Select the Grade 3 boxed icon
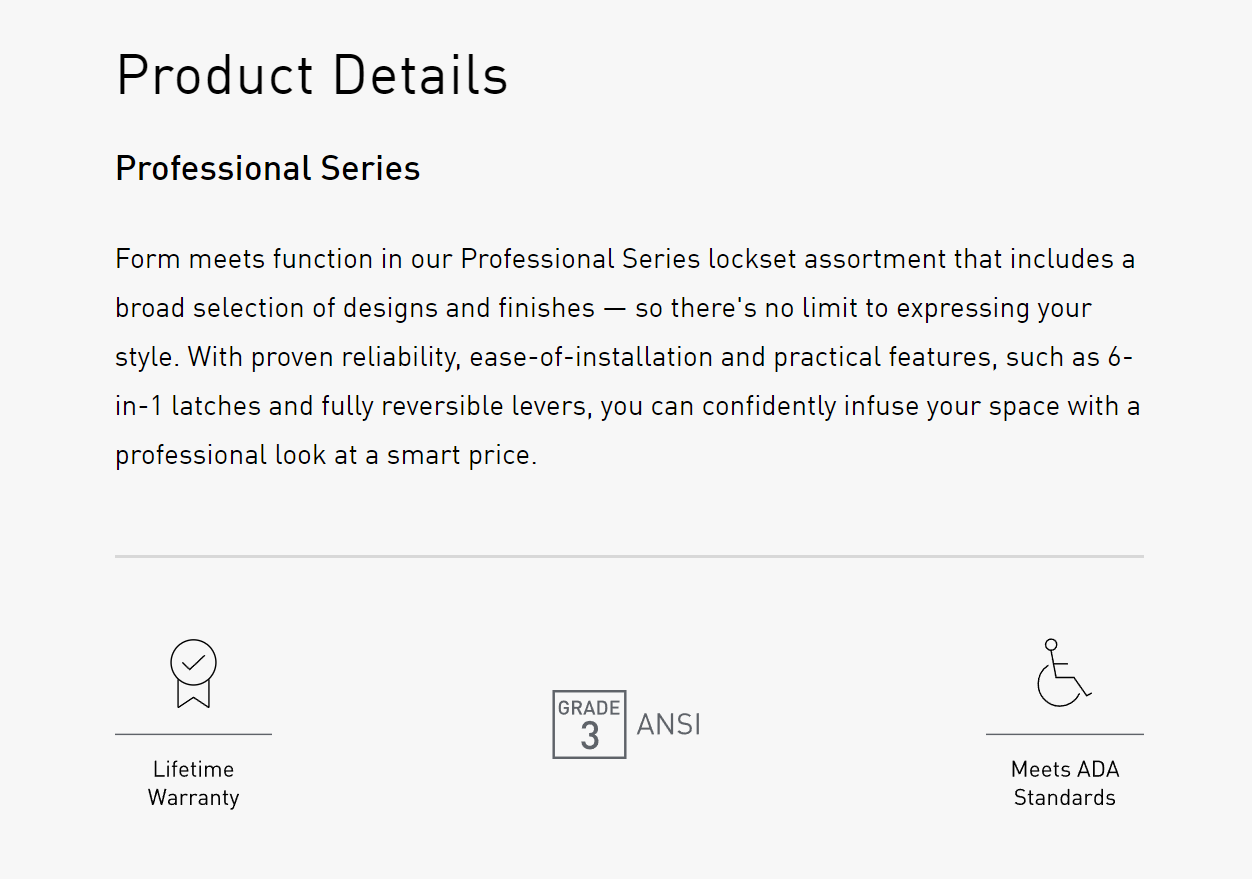Screen dimensions: 1252x879 pos(589,724)
